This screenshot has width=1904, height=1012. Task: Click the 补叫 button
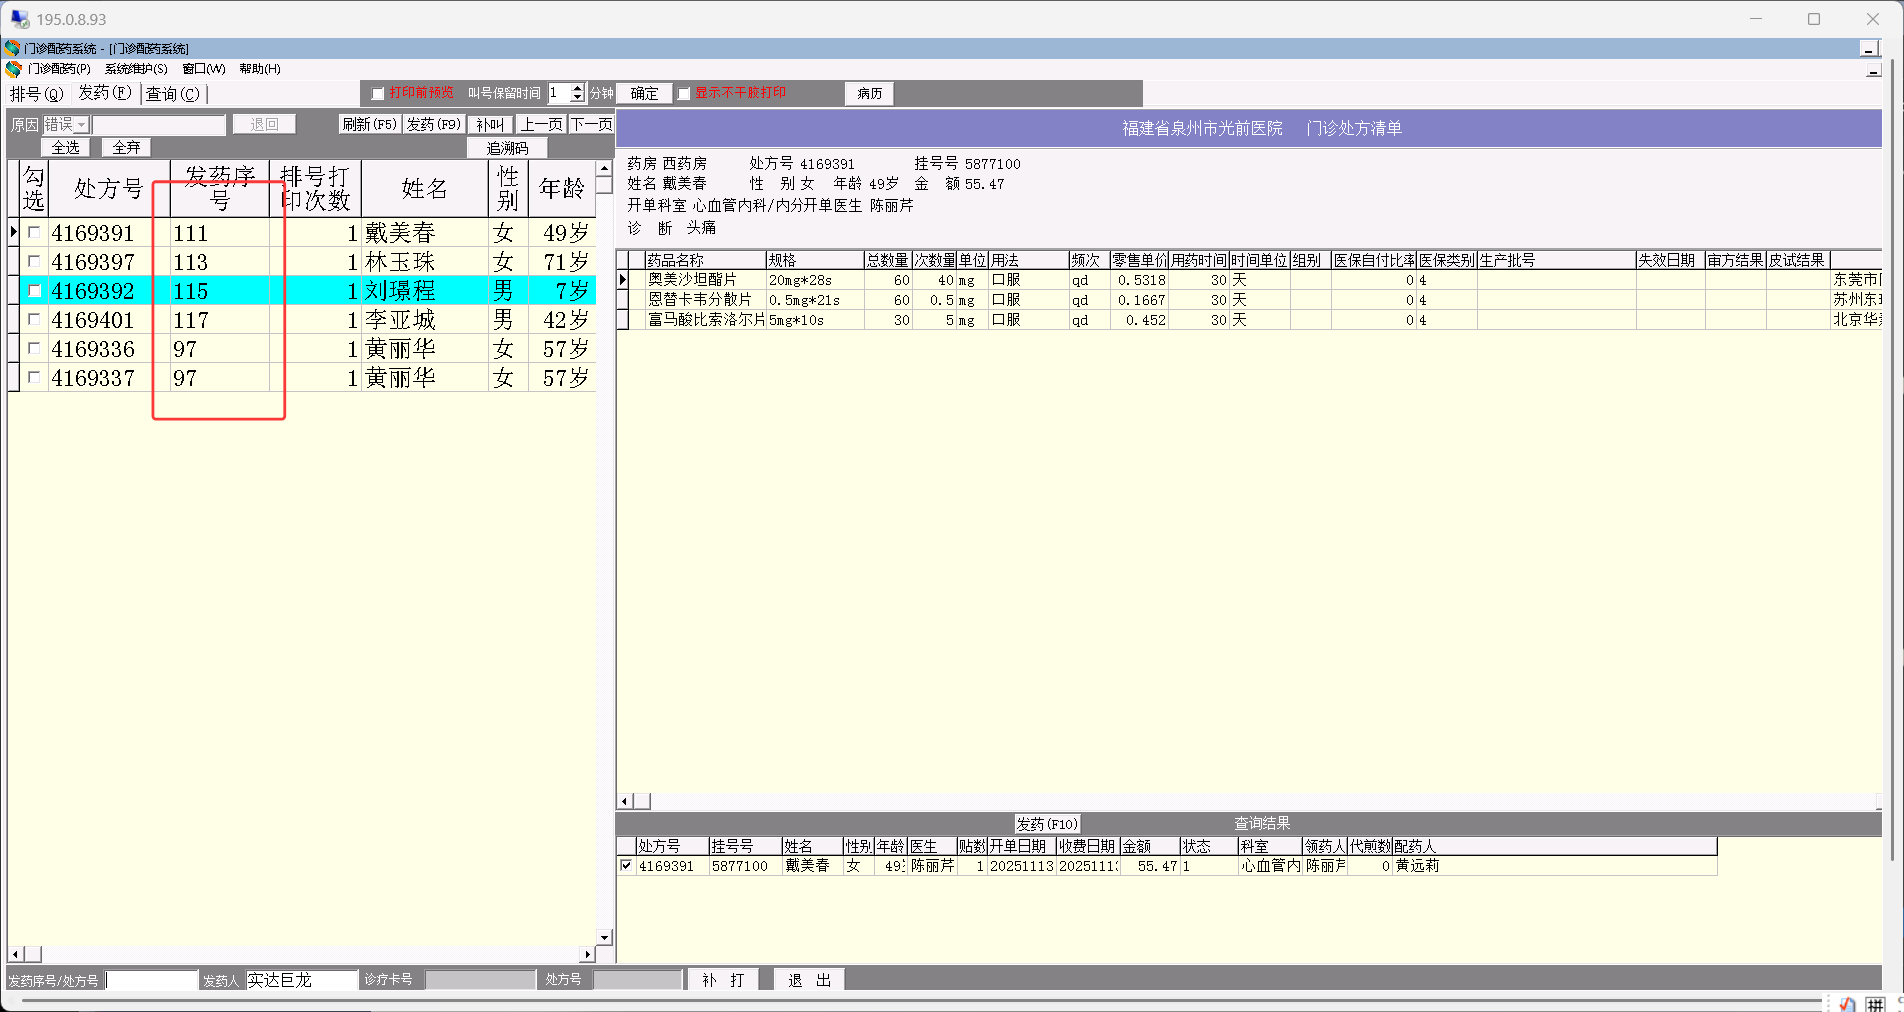pyautogui.click(x=490, y=124)
